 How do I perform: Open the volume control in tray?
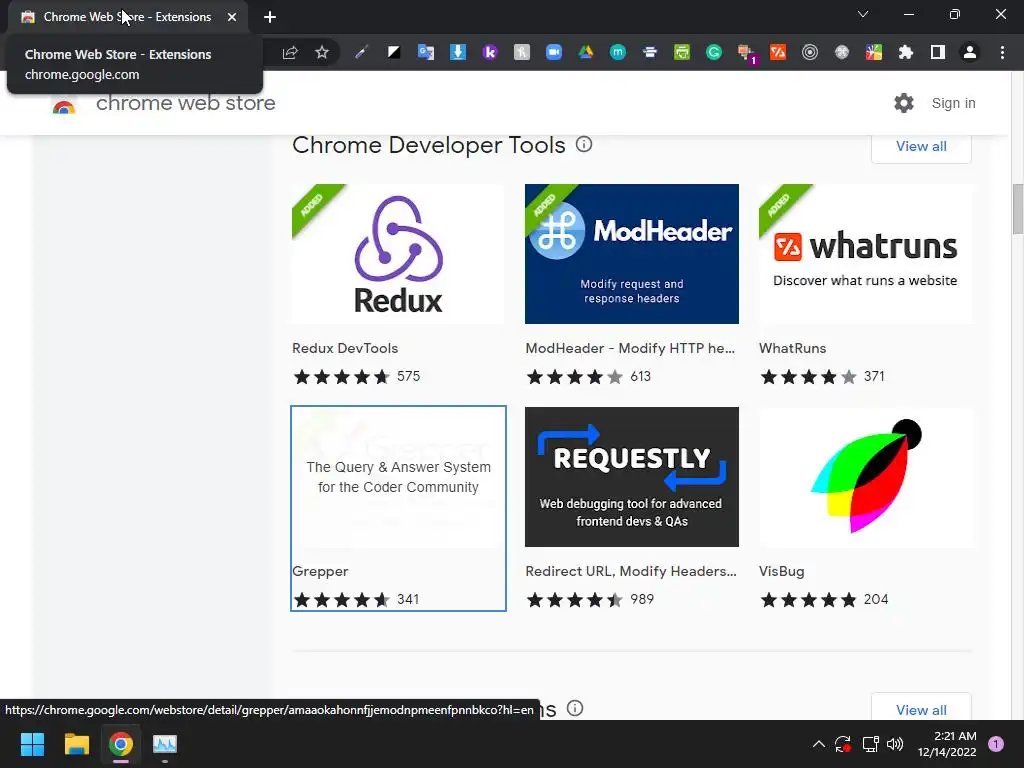pos(895,744)
